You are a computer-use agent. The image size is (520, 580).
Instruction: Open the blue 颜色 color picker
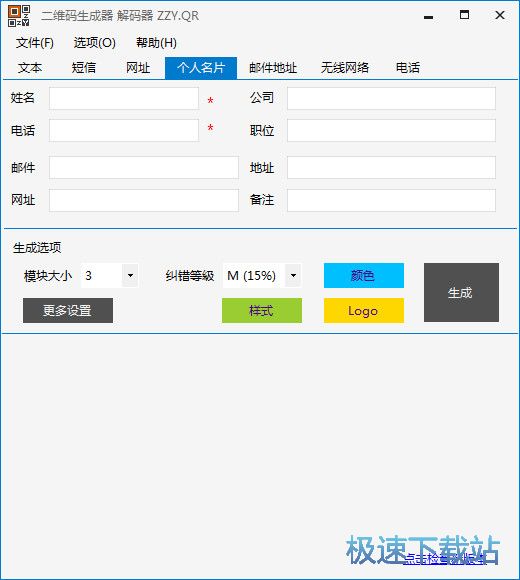364,275
